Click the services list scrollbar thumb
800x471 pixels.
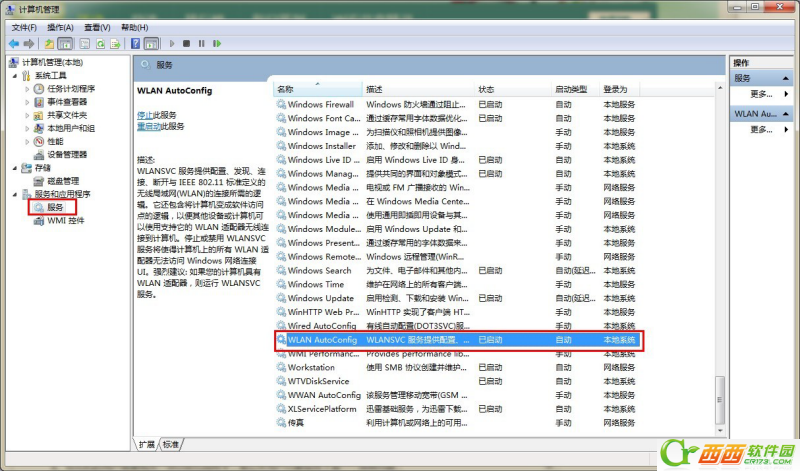(x=720, y=400)
